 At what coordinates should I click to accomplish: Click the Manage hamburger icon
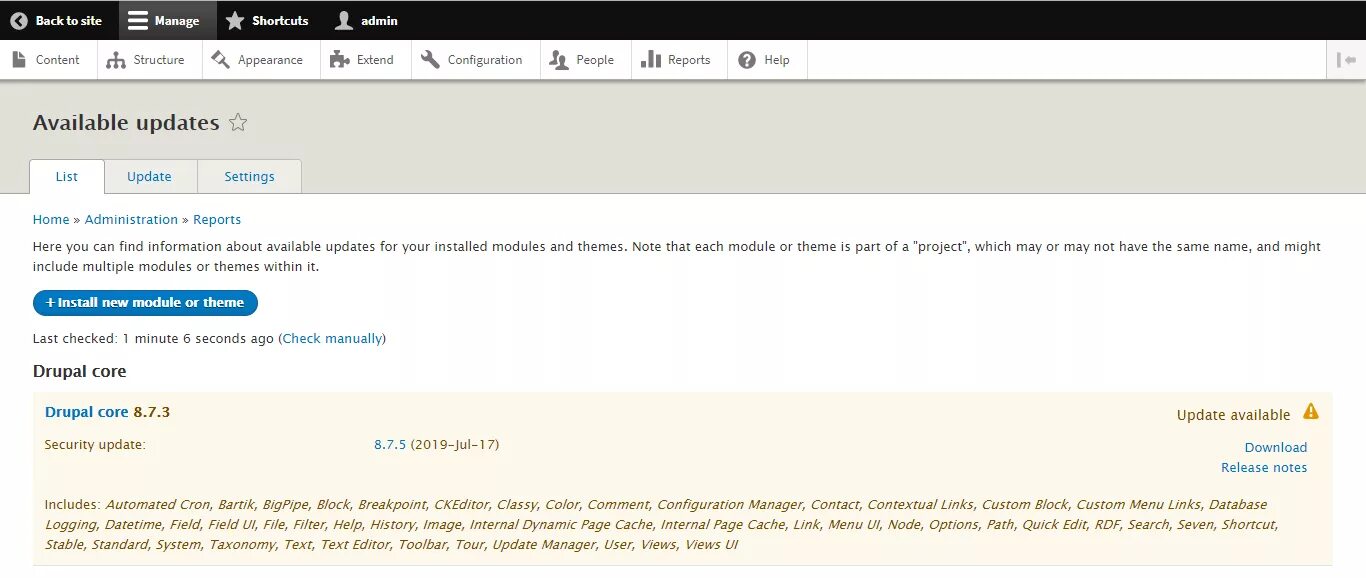pos(138,20)
